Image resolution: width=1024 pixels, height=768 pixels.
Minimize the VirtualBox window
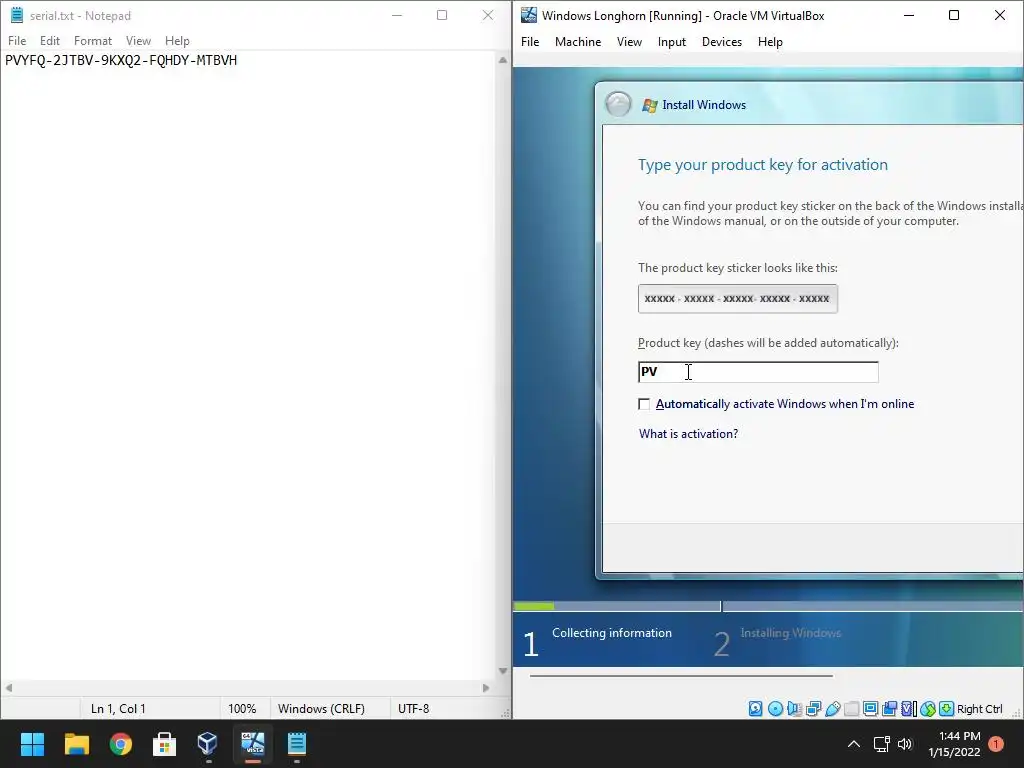(x=908, y=16)
